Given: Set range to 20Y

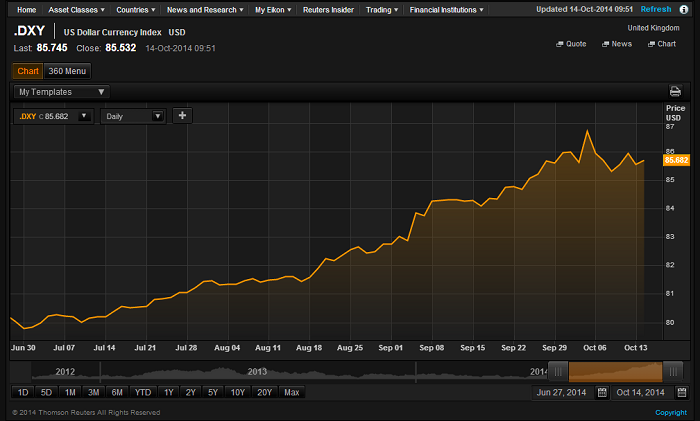Looking at the screenshot, I should (264, 392).
